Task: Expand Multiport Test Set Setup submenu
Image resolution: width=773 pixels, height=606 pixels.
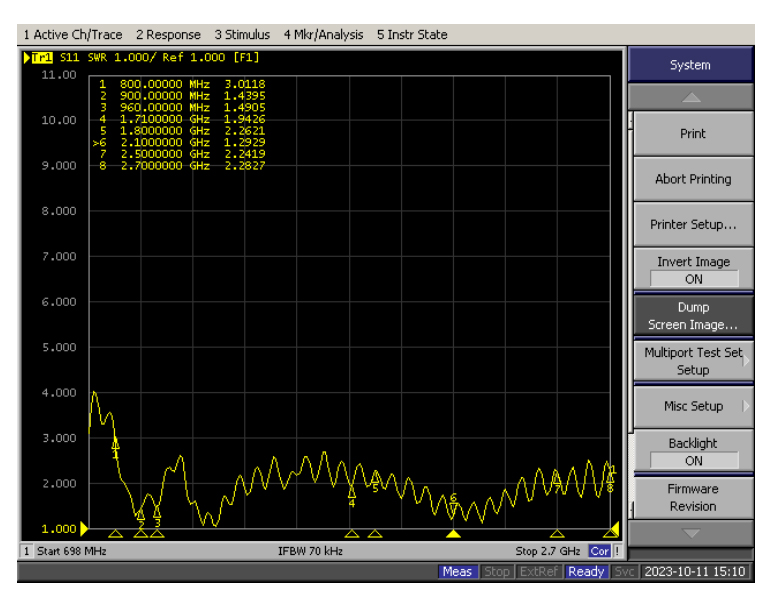Action: point(692,361)
